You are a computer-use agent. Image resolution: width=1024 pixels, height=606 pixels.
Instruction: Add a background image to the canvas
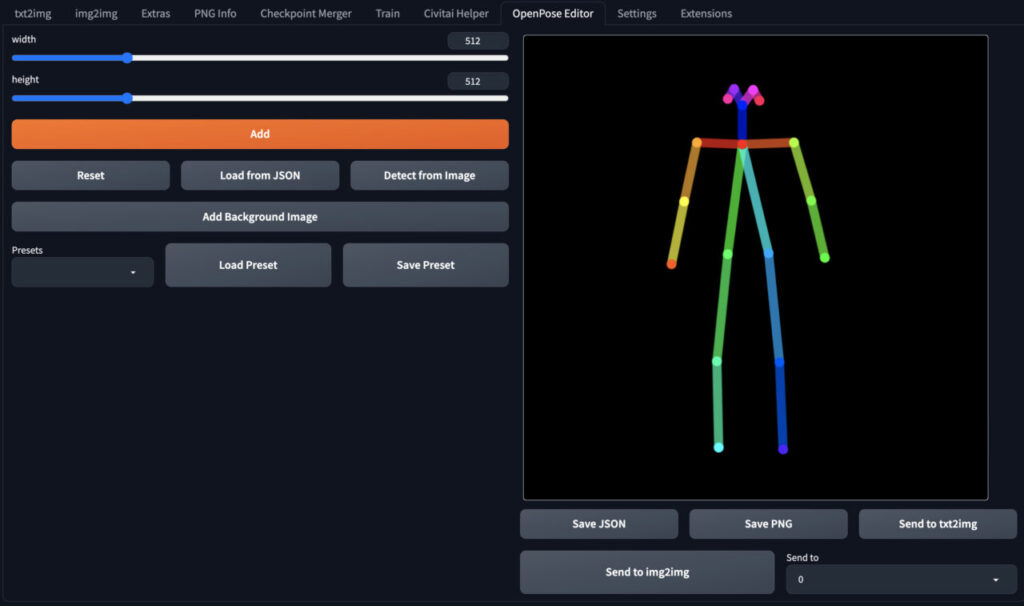pyautogui.click(x=259, y=216)
